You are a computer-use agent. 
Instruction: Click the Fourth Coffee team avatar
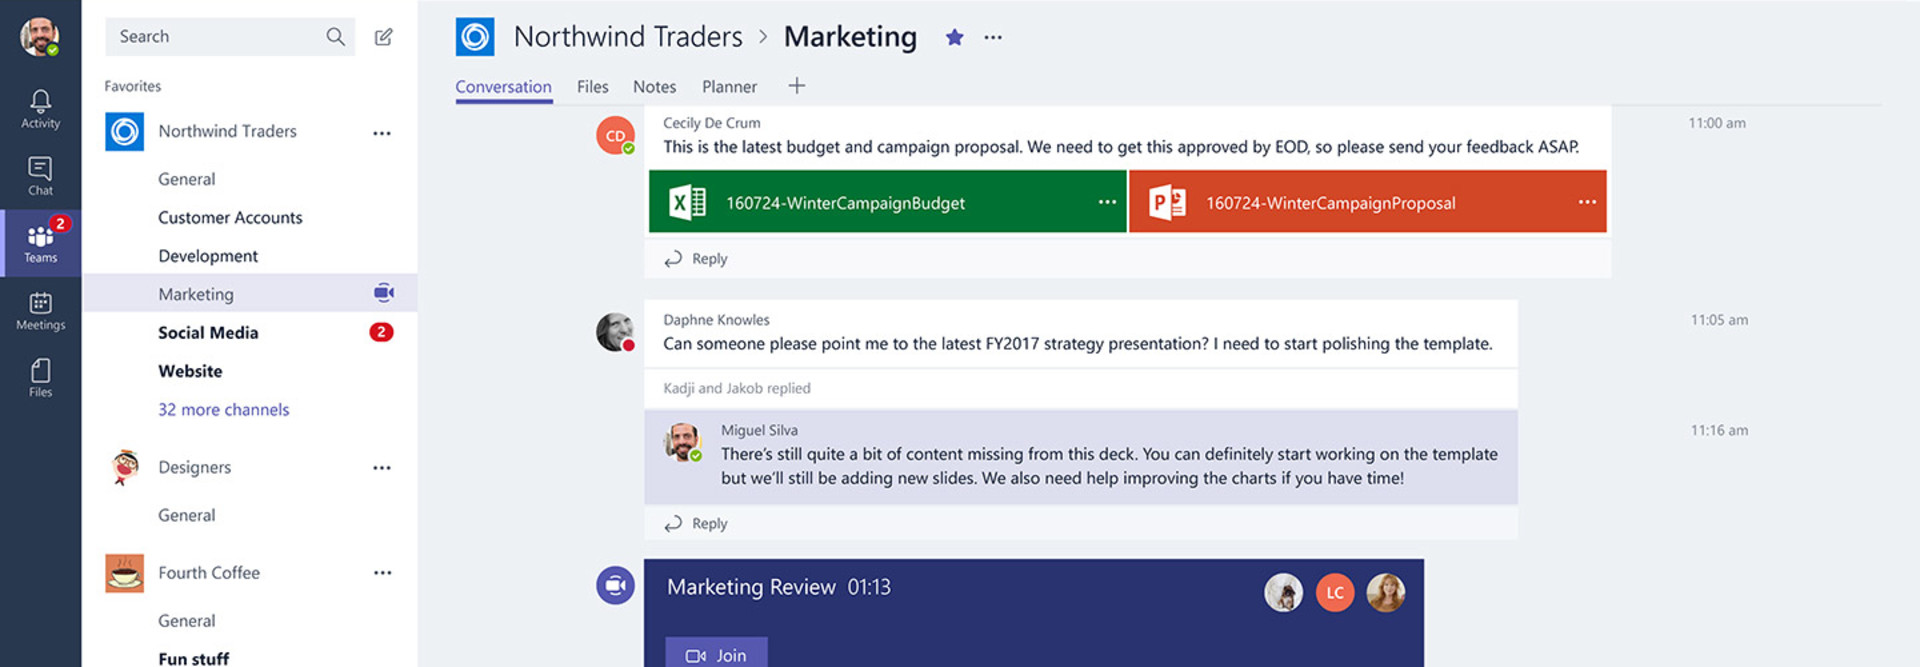pyautogui.click(x=125, y=573)
